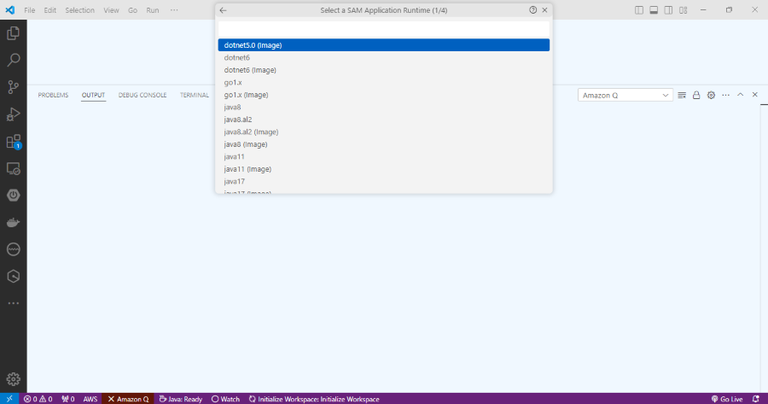Viewport: 768px width, 404px height.
Task: Select java8 runtime
Action: (x=384, y=107)
